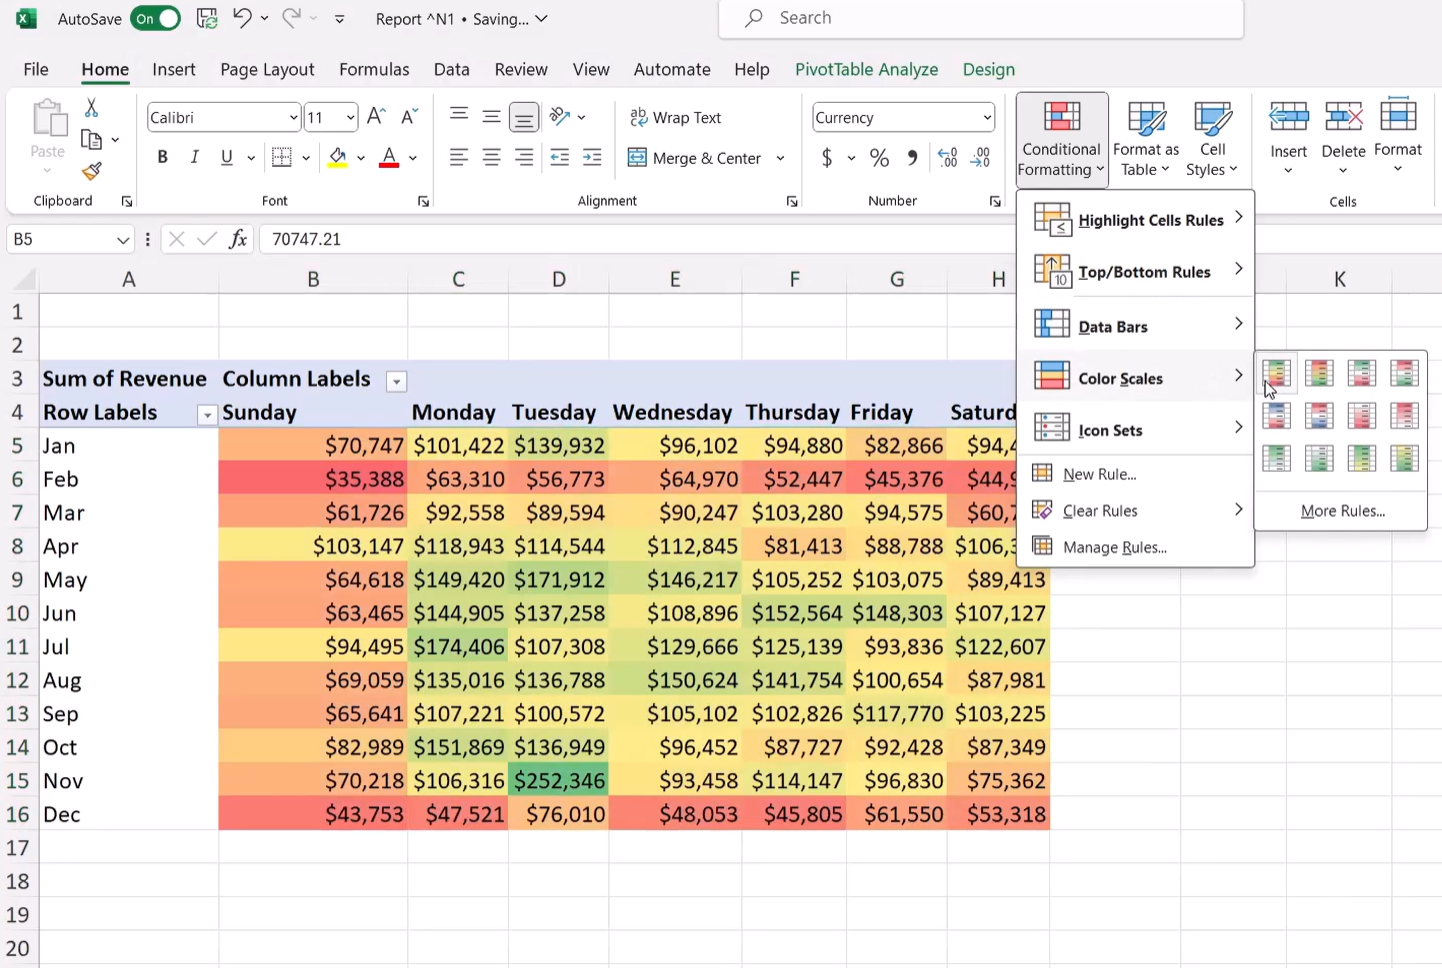Click the Increase Decimal icon
This screenshot has width=1442, height=968.
point(948,158)
